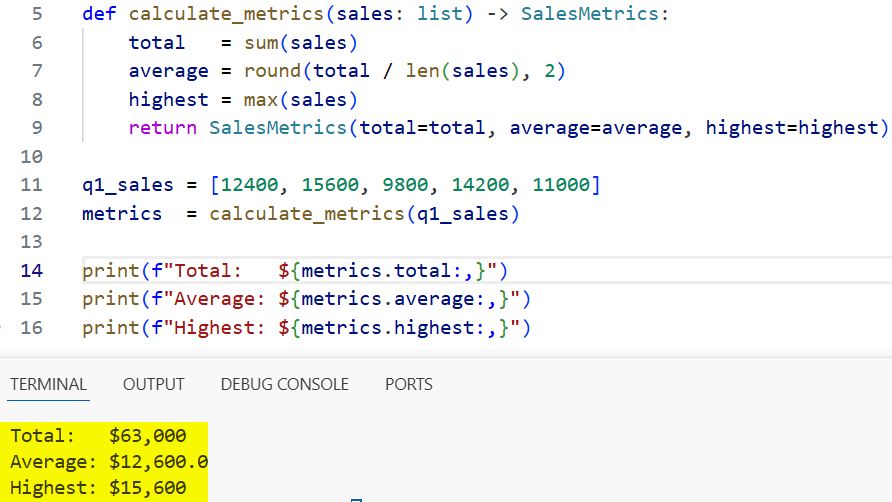Click the 'metrics' variable on line 12

coord(122,213)
